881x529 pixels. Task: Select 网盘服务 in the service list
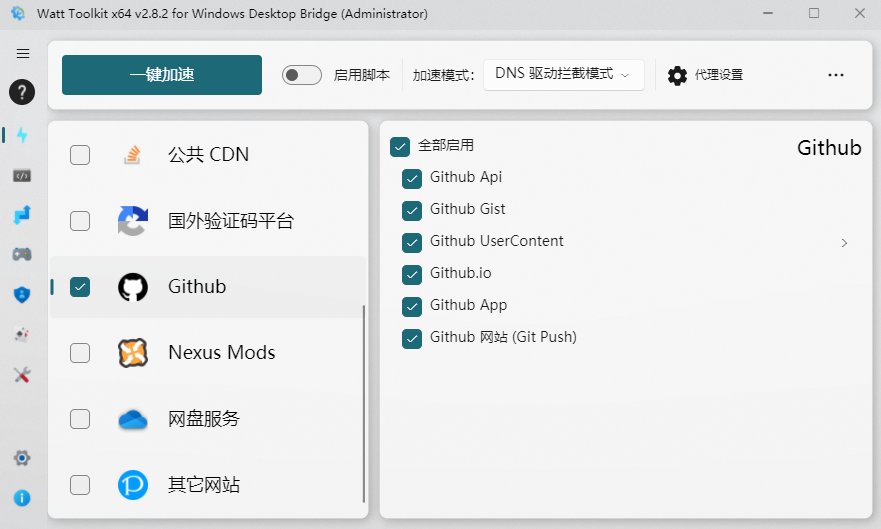coord(204,419)
